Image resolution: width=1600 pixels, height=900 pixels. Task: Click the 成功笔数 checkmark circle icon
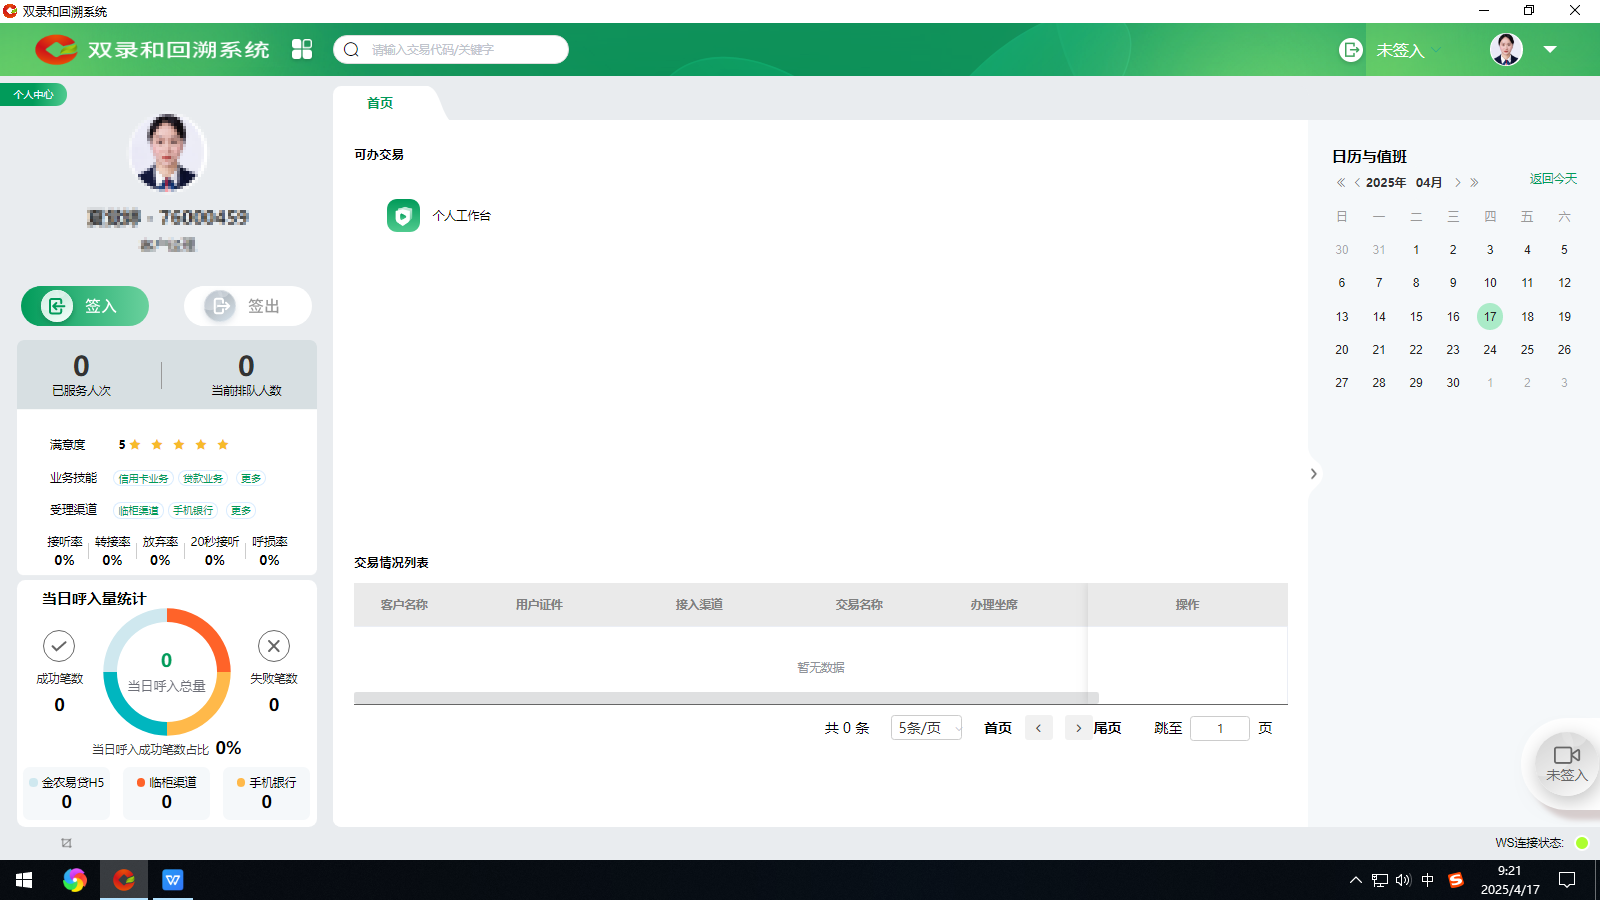pos(59,646)
